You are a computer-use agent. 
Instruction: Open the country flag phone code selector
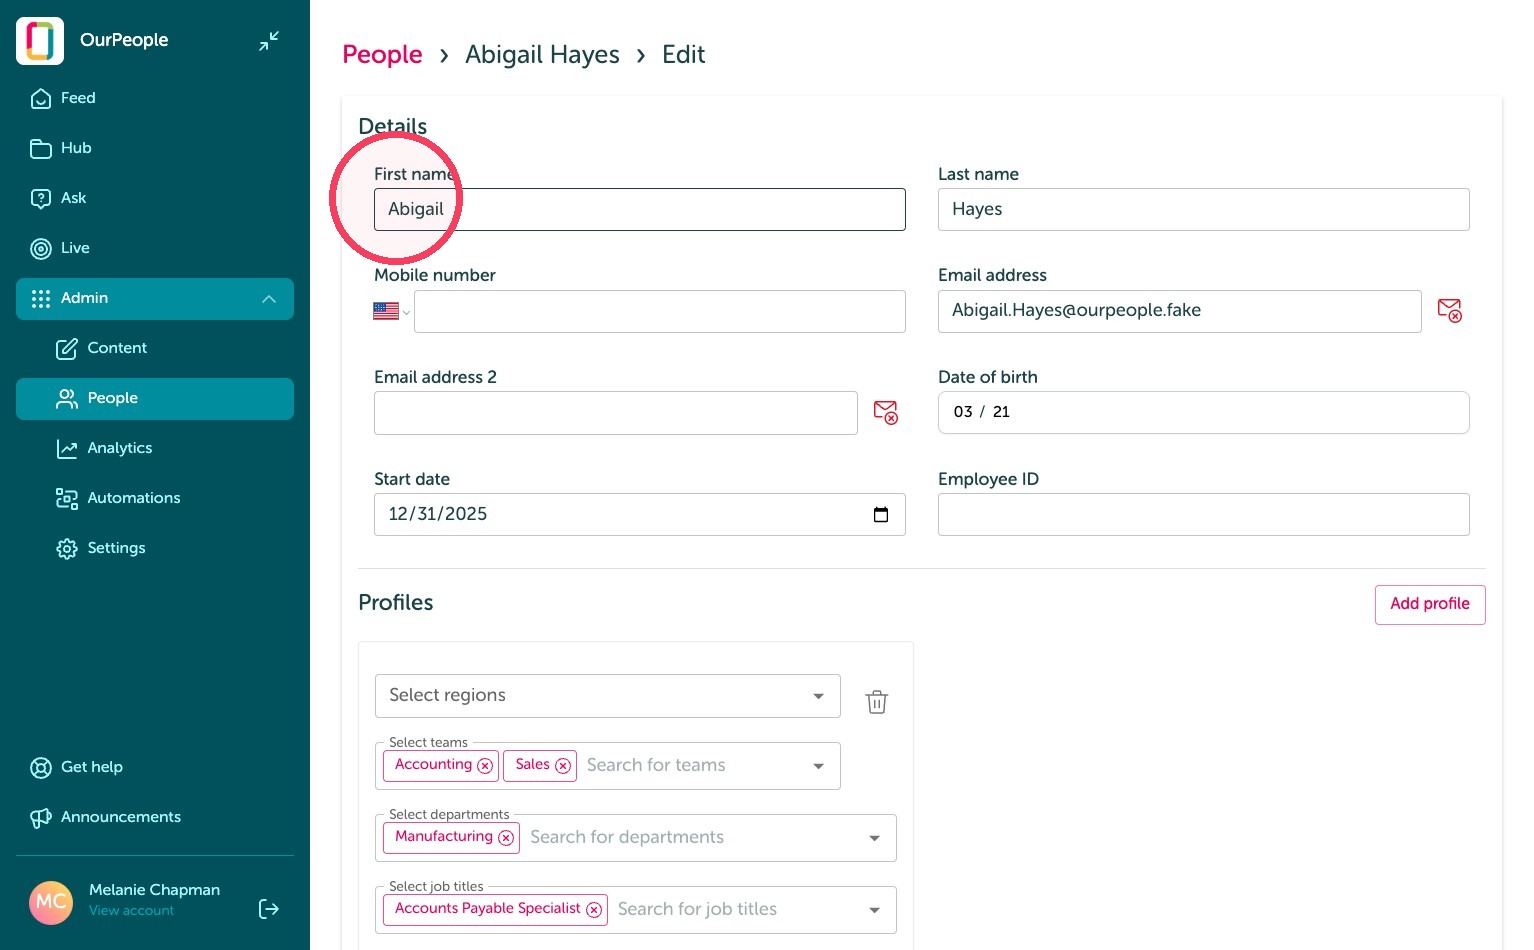(x=391, y=311)
